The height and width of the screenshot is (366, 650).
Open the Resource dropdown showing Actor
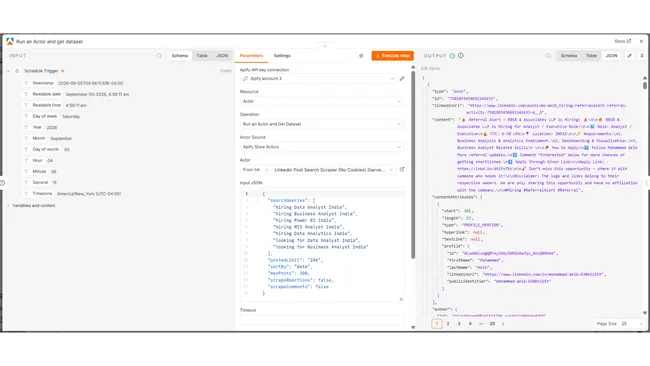click(322, 101)
